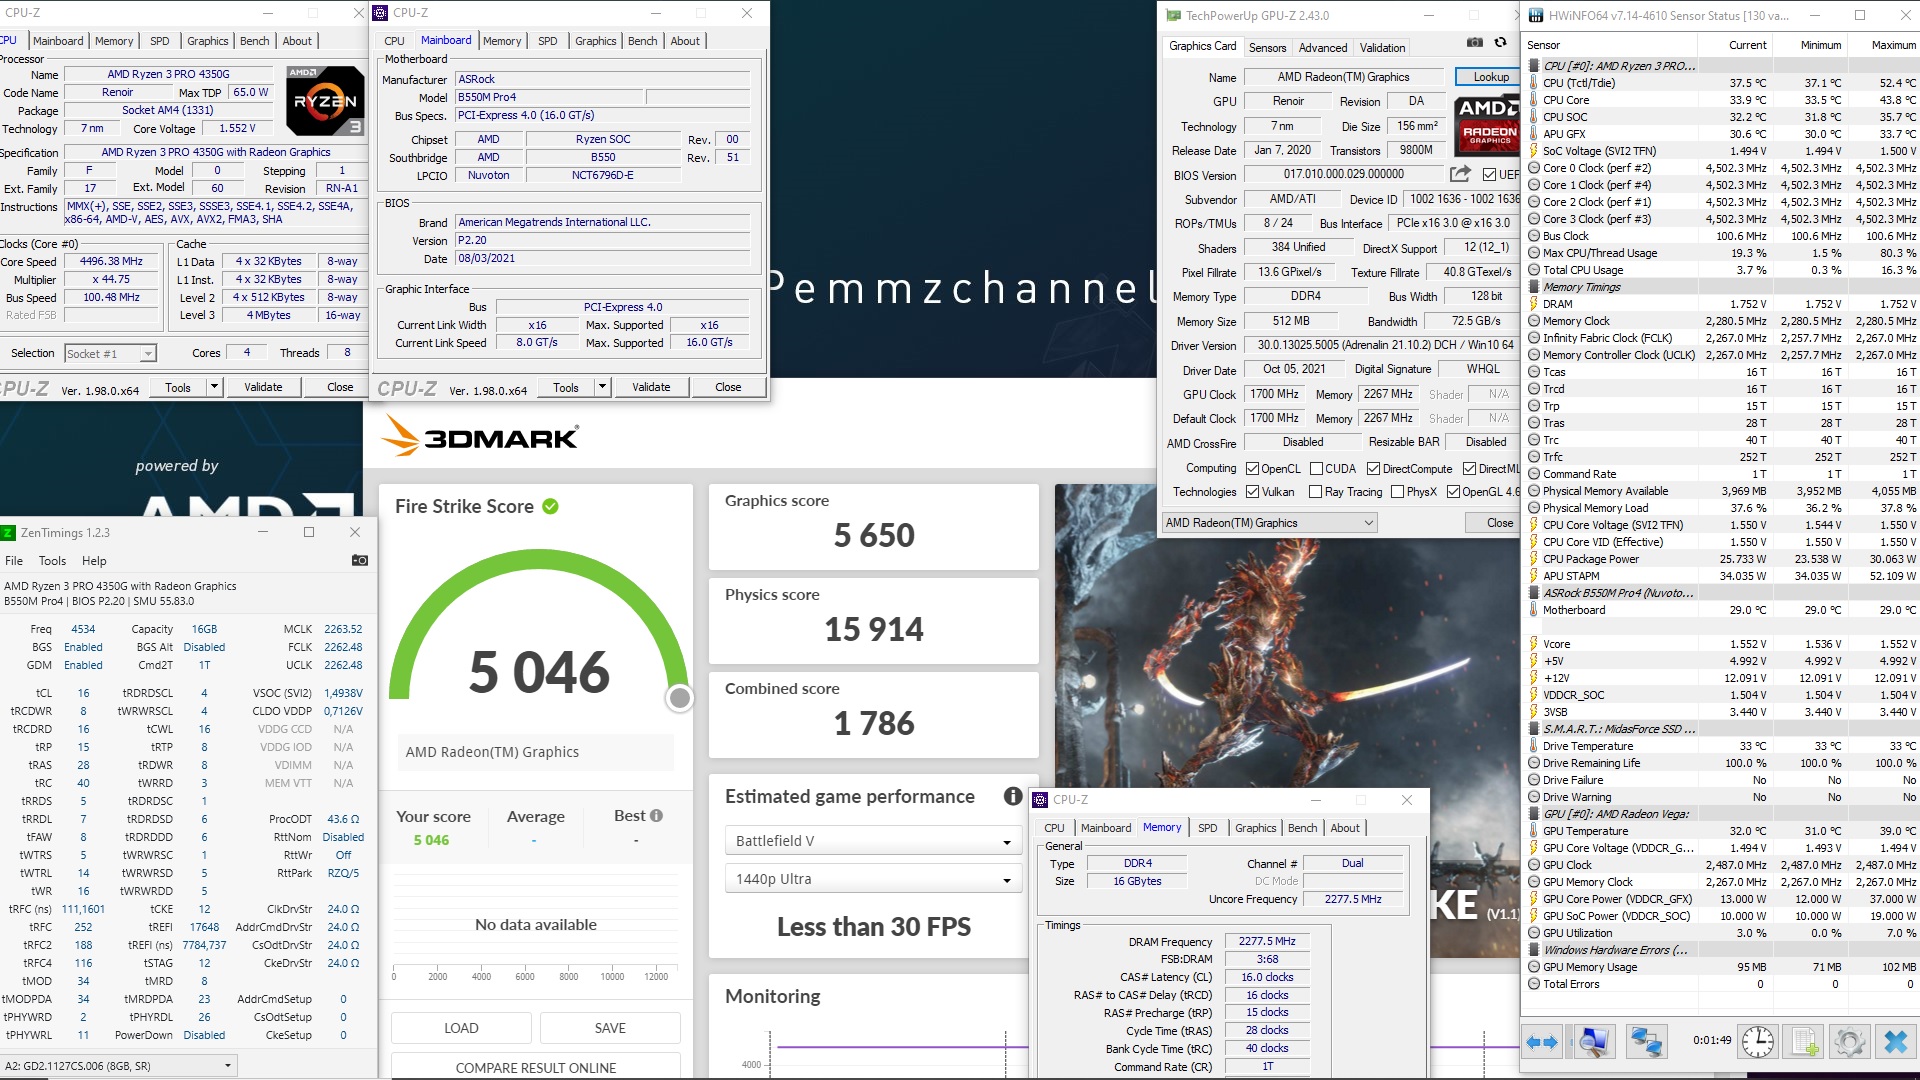Open Battlefield V game dropdown

pyautogui.click(x=873, y=841)
